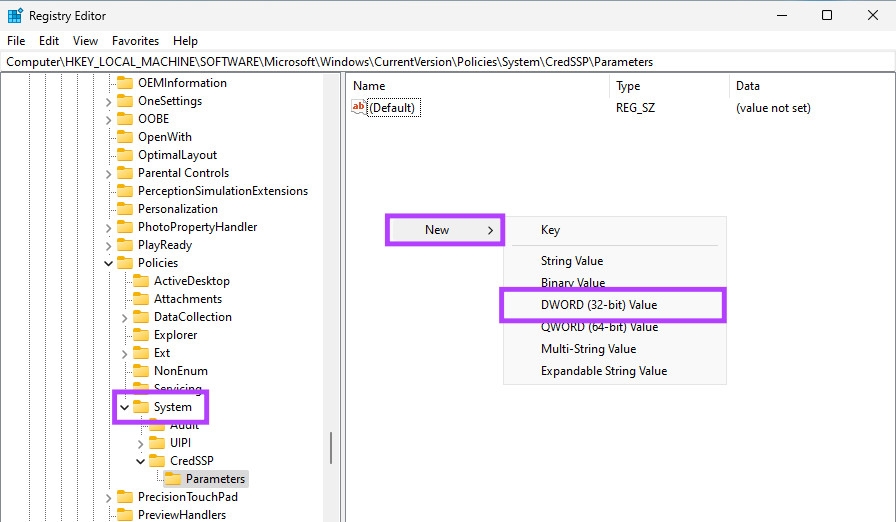Minimize the Registry Editor window
This screenshot has width=896, height=522.
point(782,15)
